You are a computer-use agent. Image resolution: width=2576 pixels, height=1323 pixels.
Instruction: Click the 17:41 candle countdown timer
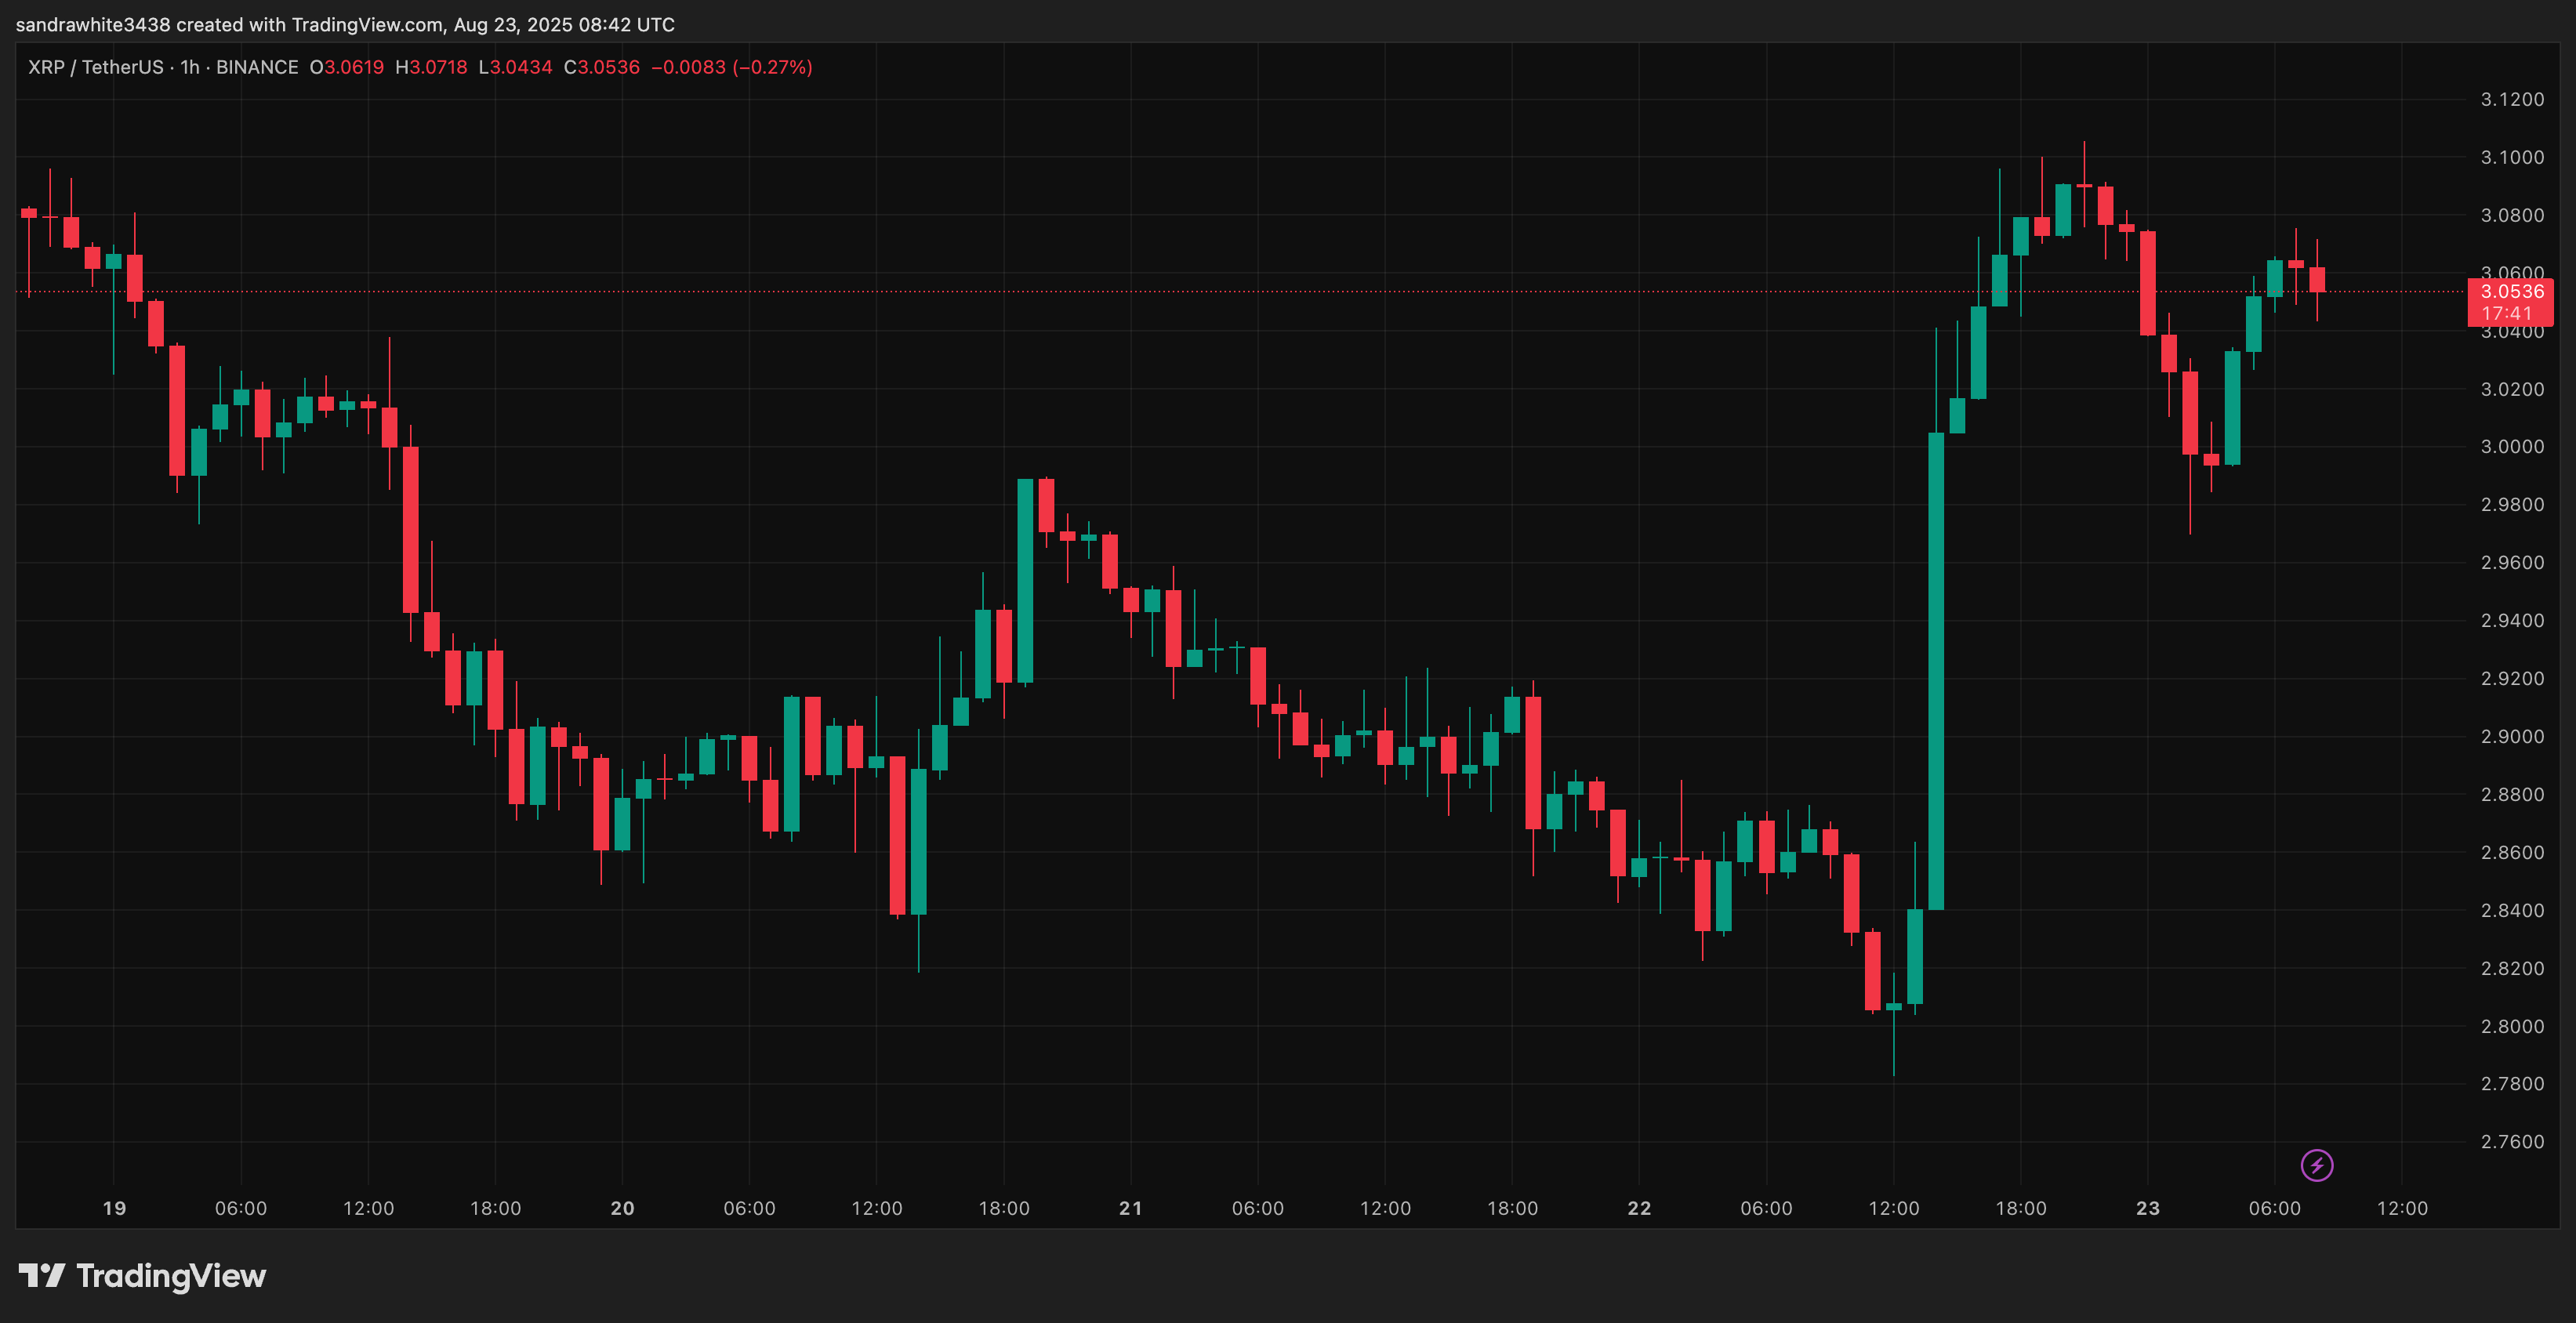click(2506, 313)
